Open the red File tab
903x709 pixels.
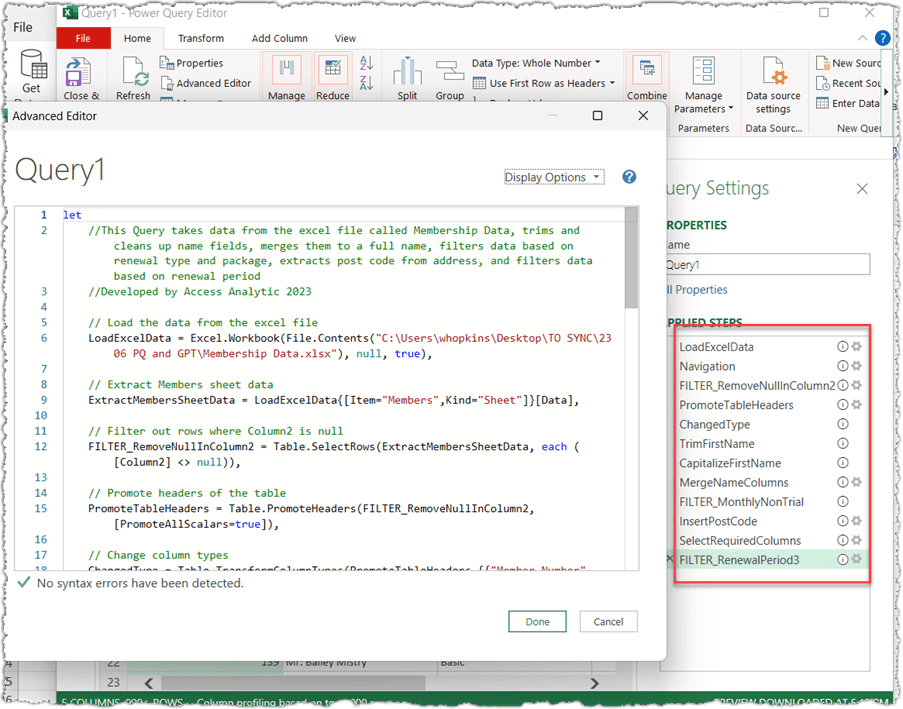[x=84, y=38]
